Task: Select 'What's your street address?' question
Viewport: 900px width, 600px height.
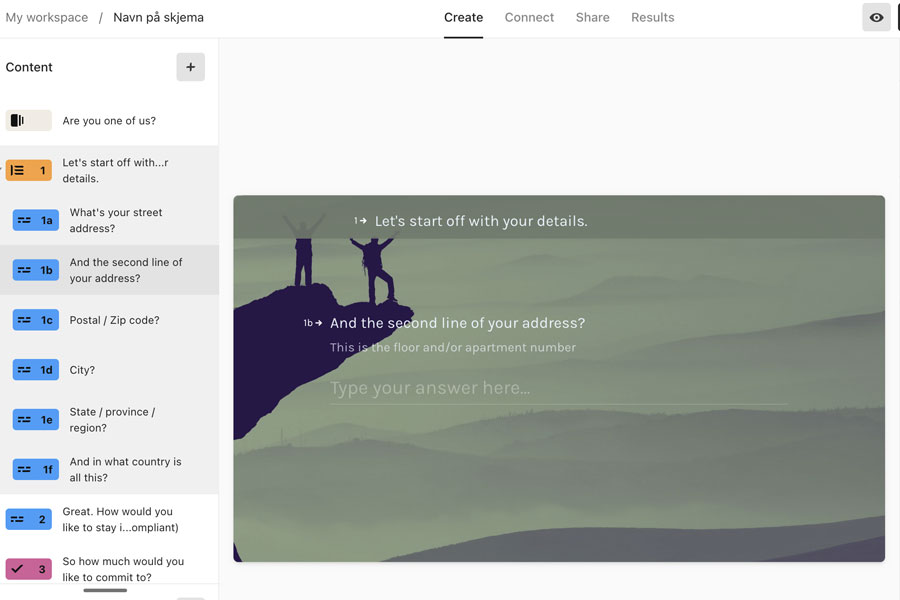Action: 109,220
